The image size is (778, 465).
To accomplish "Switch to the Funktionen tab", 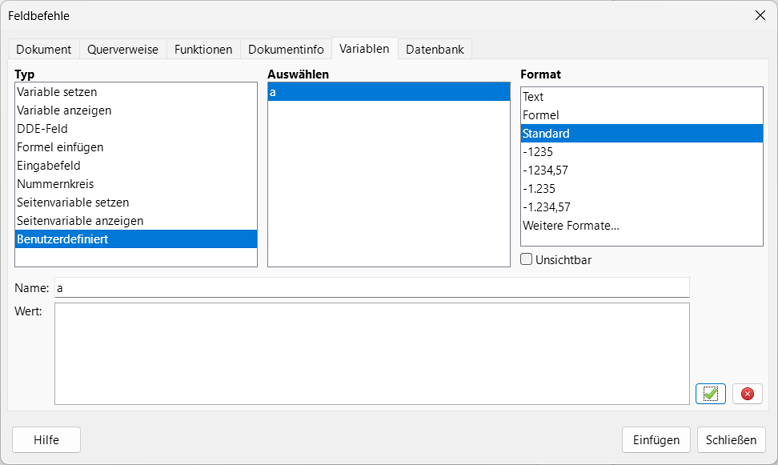I will click(x=203, y=49).
